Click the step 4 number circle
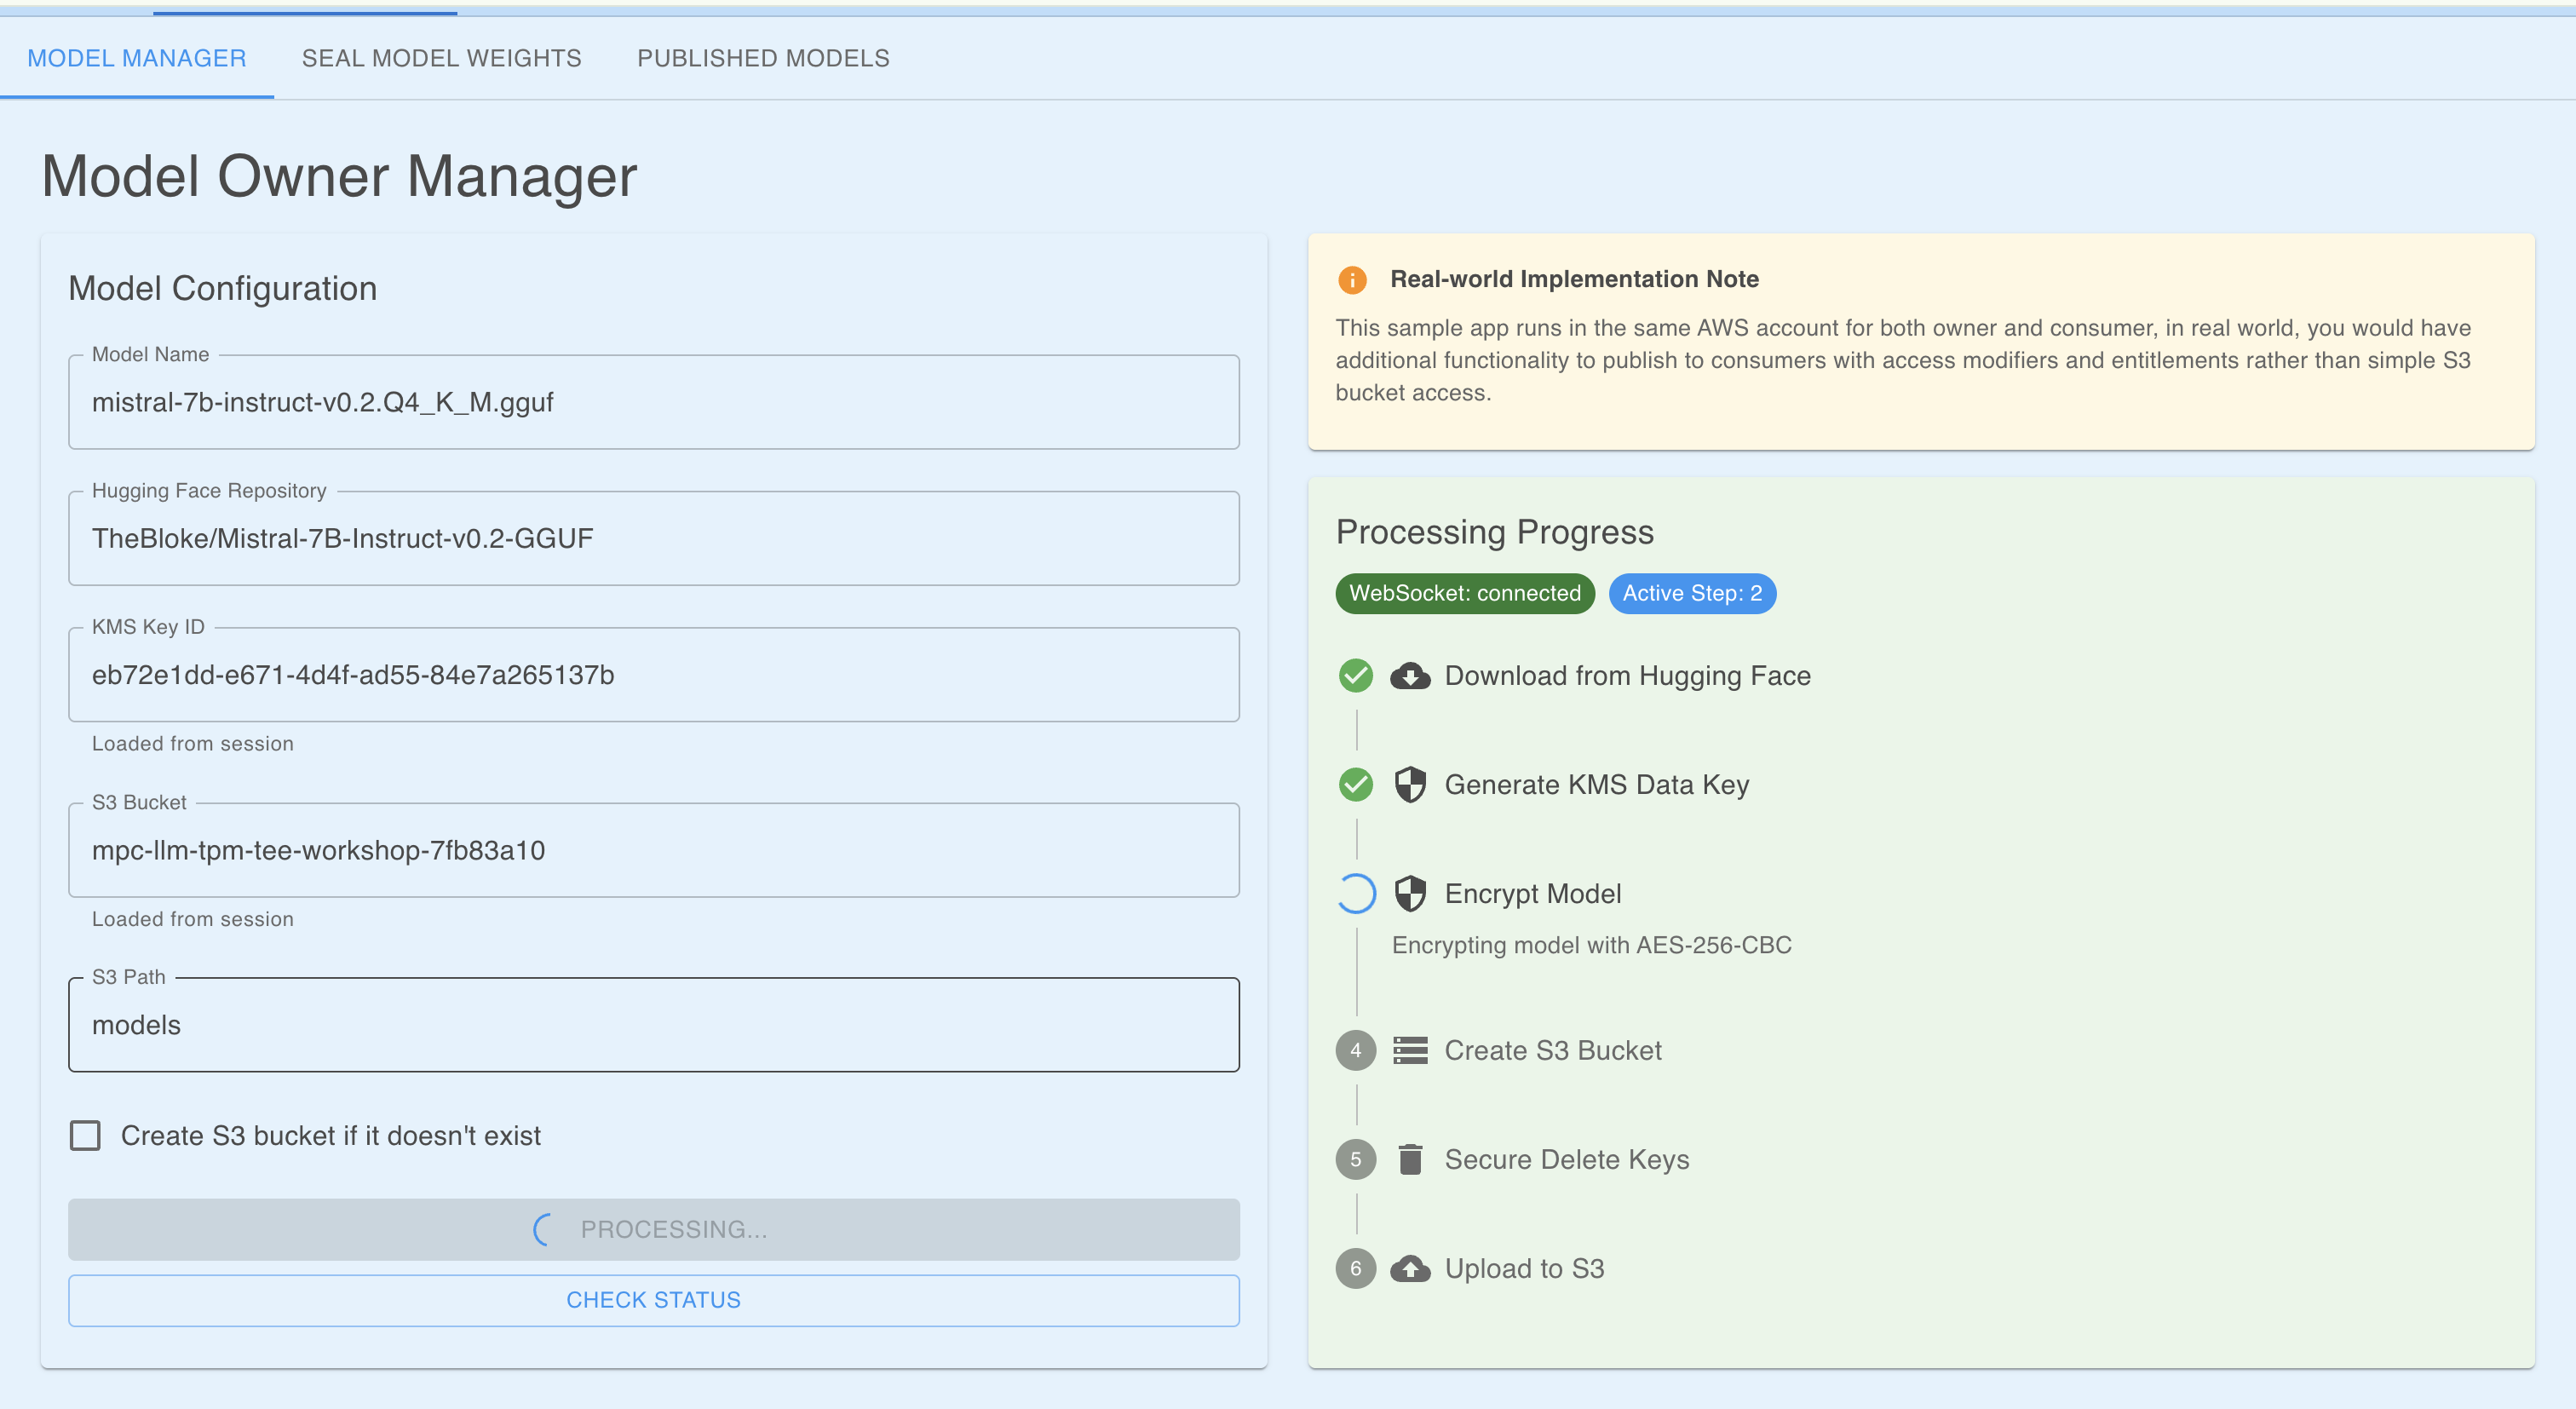 pyautogui.click(x=1356, y=1051)
